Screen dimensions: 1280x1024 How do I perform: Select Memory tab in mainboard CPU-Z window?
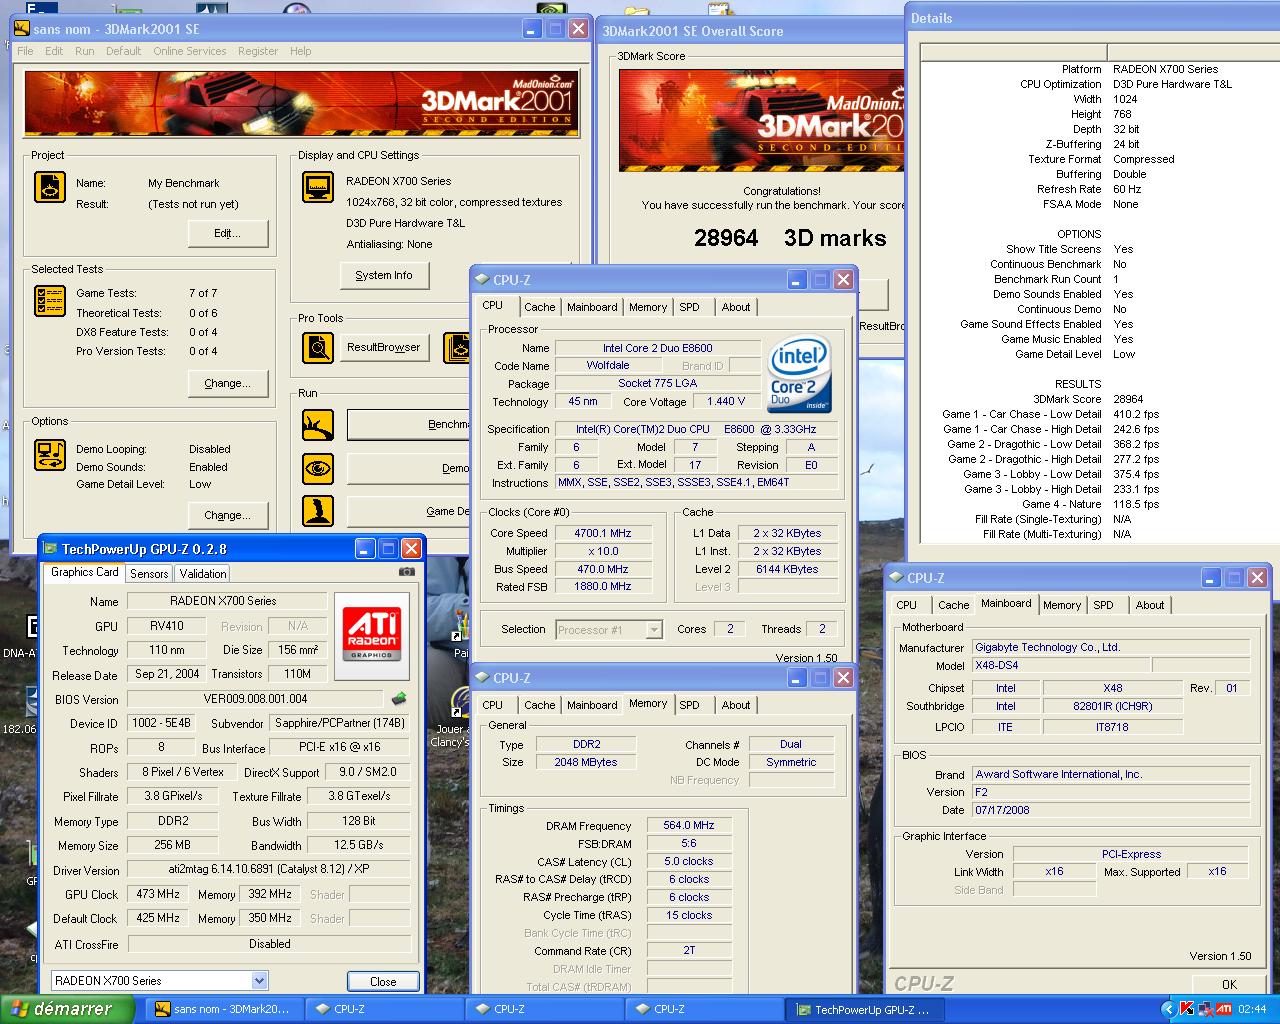pyautogui.click(x=1062, y=605)
